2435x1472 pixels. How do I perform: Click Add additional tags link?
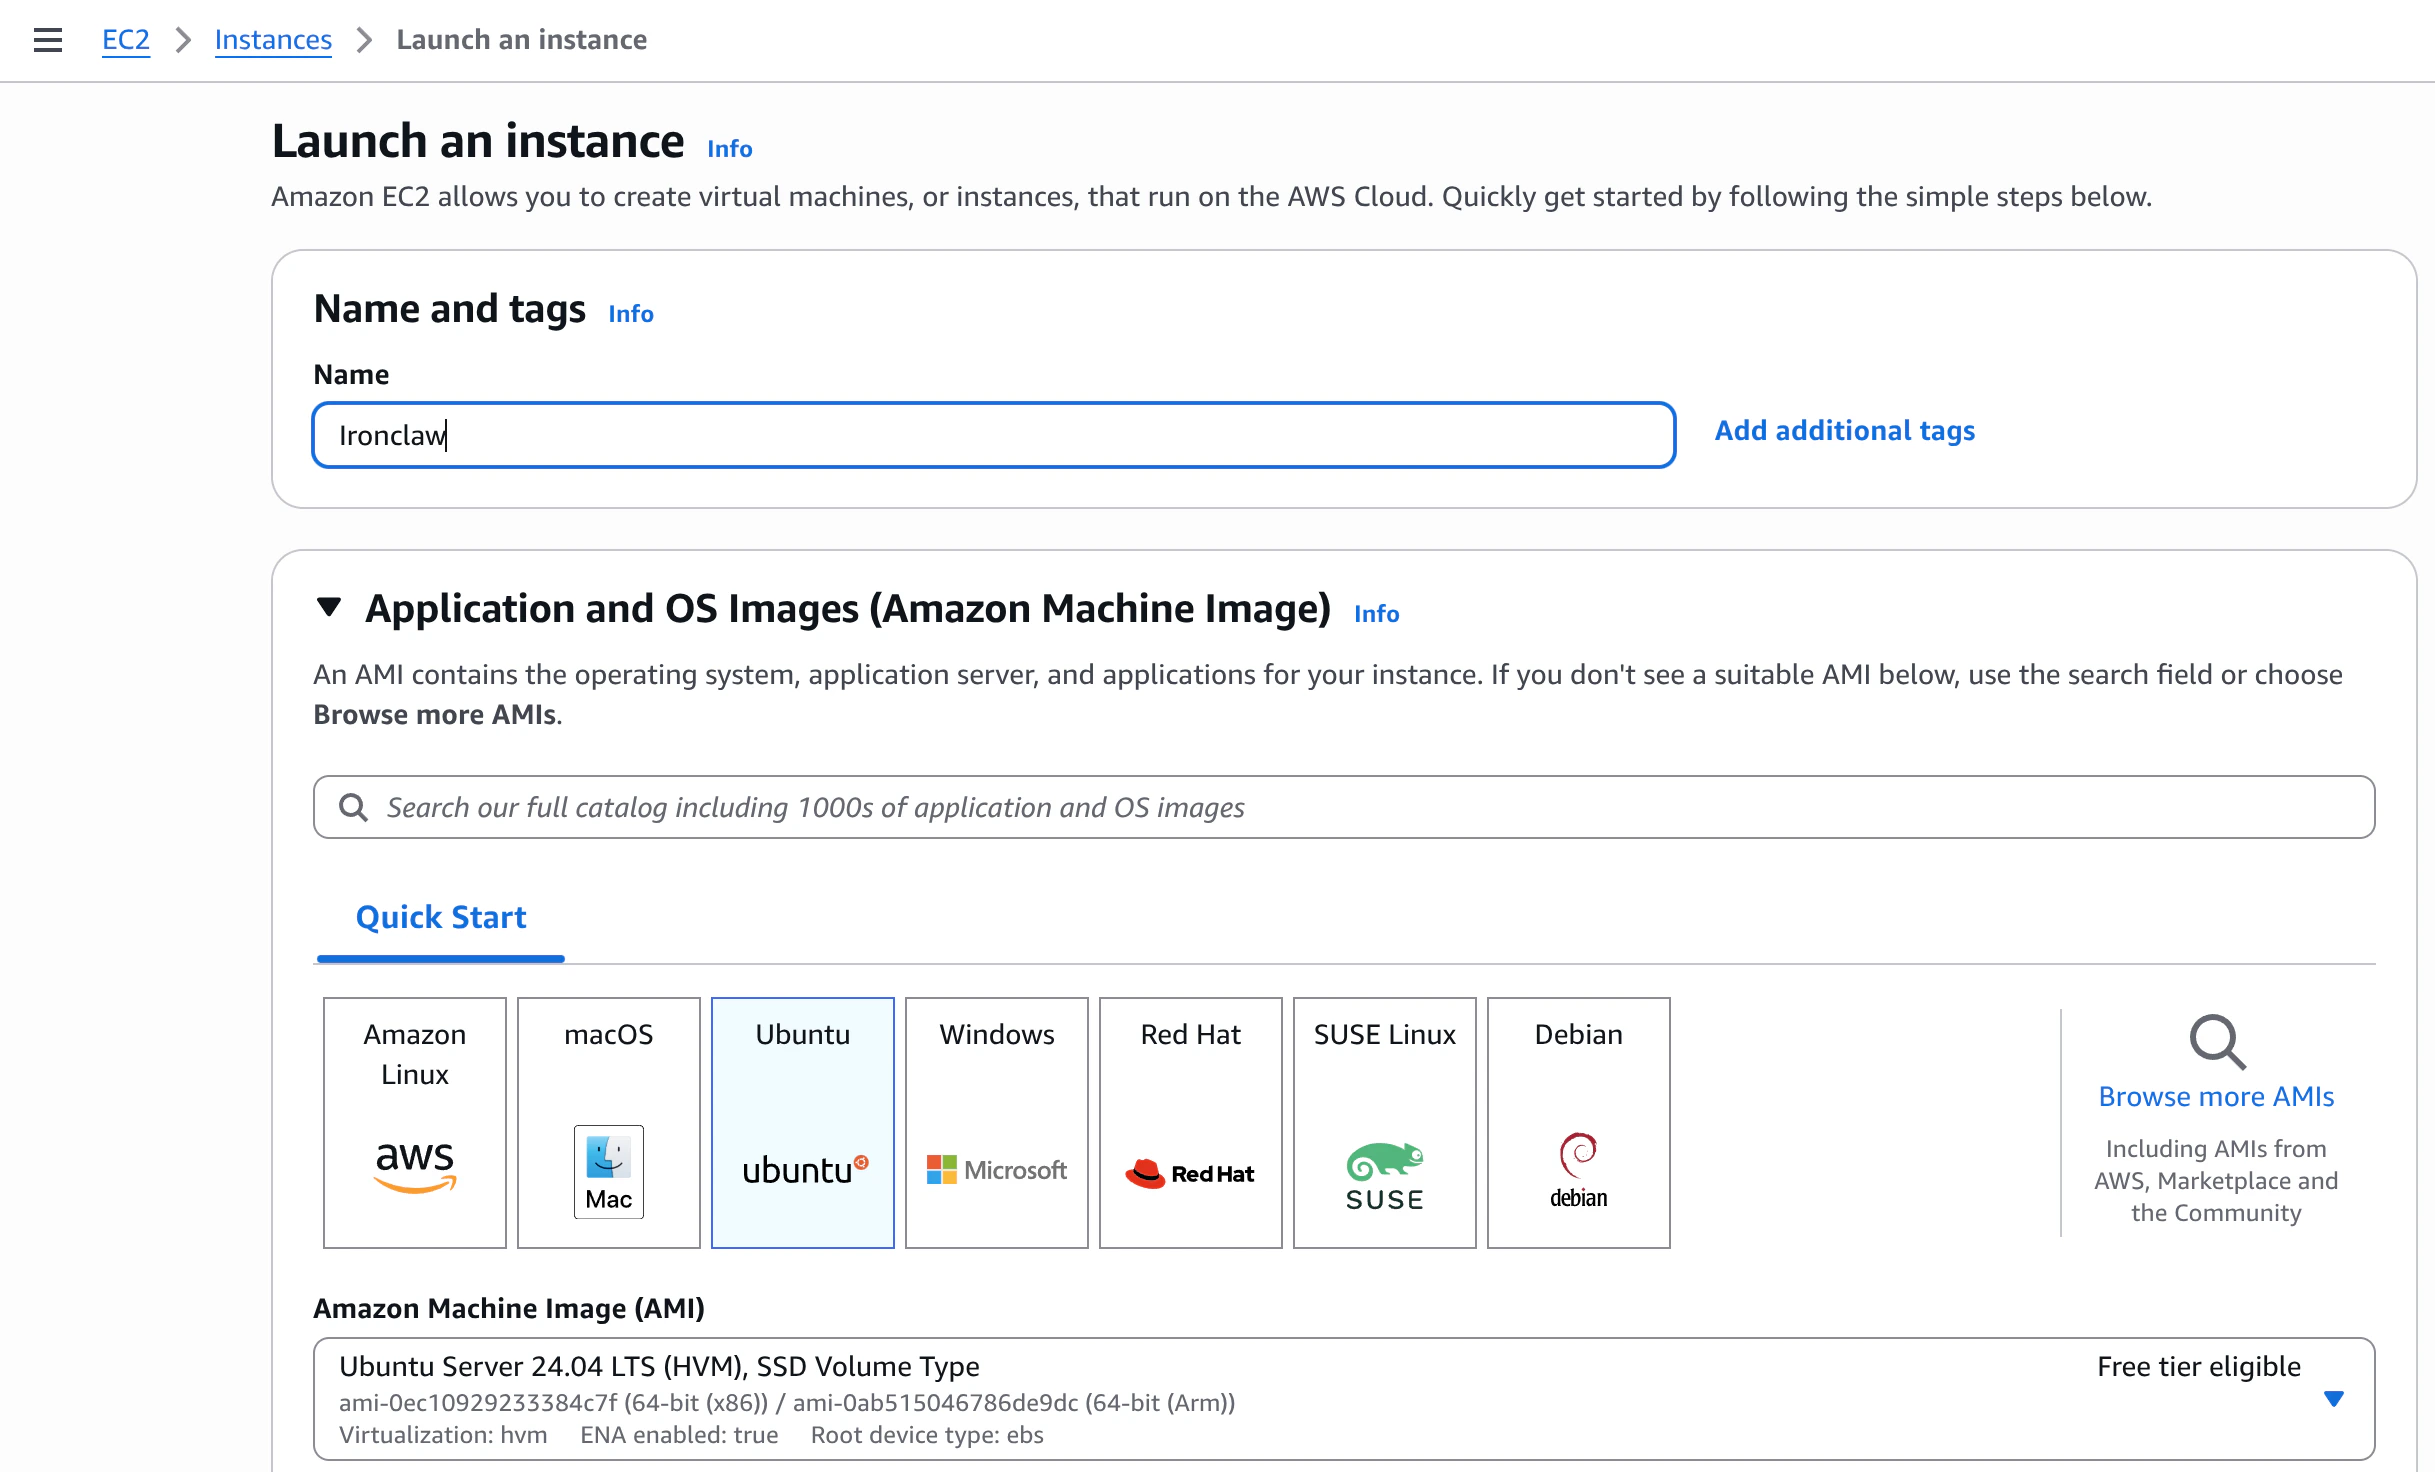[x=1844, y=431]
